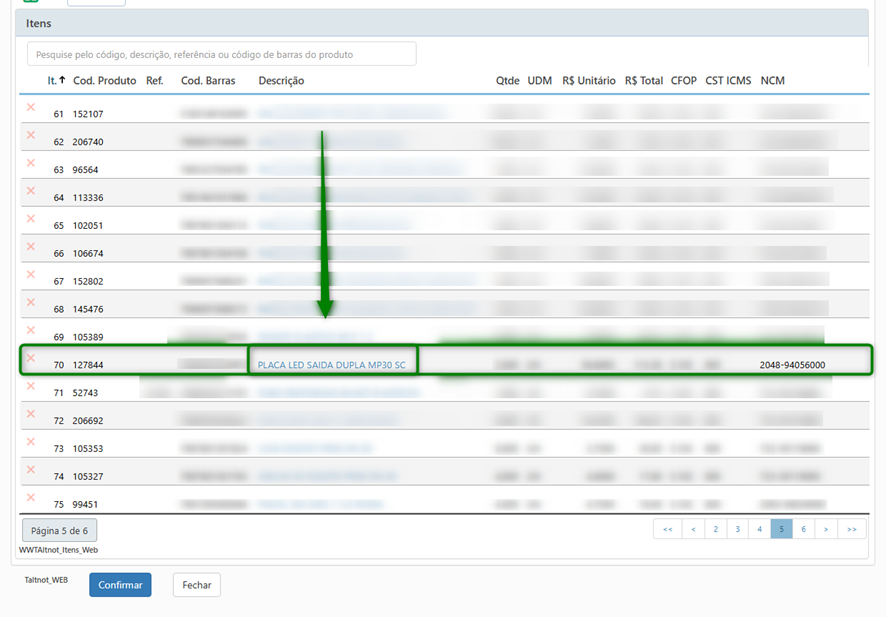The image size is (886, 617).
Task: Remove item 74 via red X icon
Action: (31, 470)
